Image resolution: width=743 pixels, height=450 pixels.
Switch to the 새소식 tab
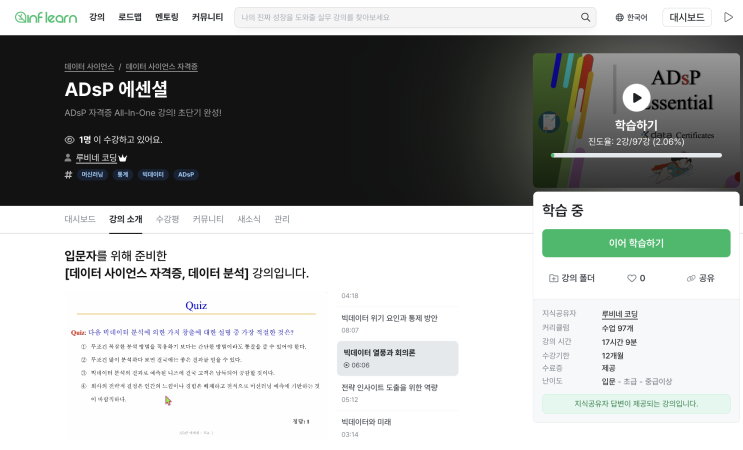click(249, 219)
